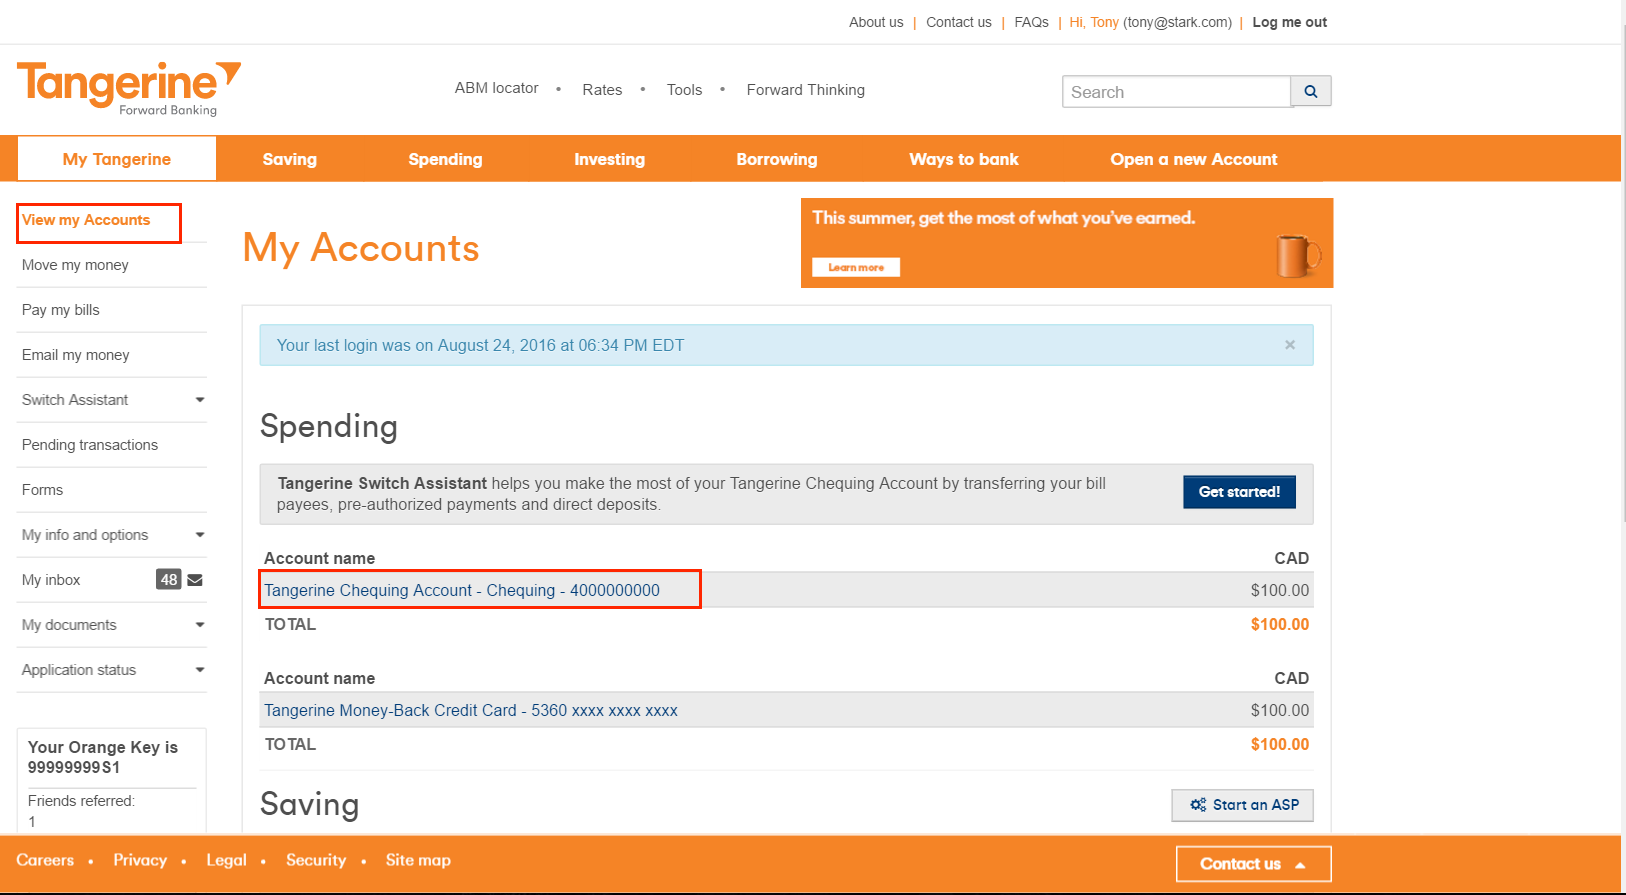1626x895 pixels.
Task: Open the Tools page
Action: tap(684, 90)
